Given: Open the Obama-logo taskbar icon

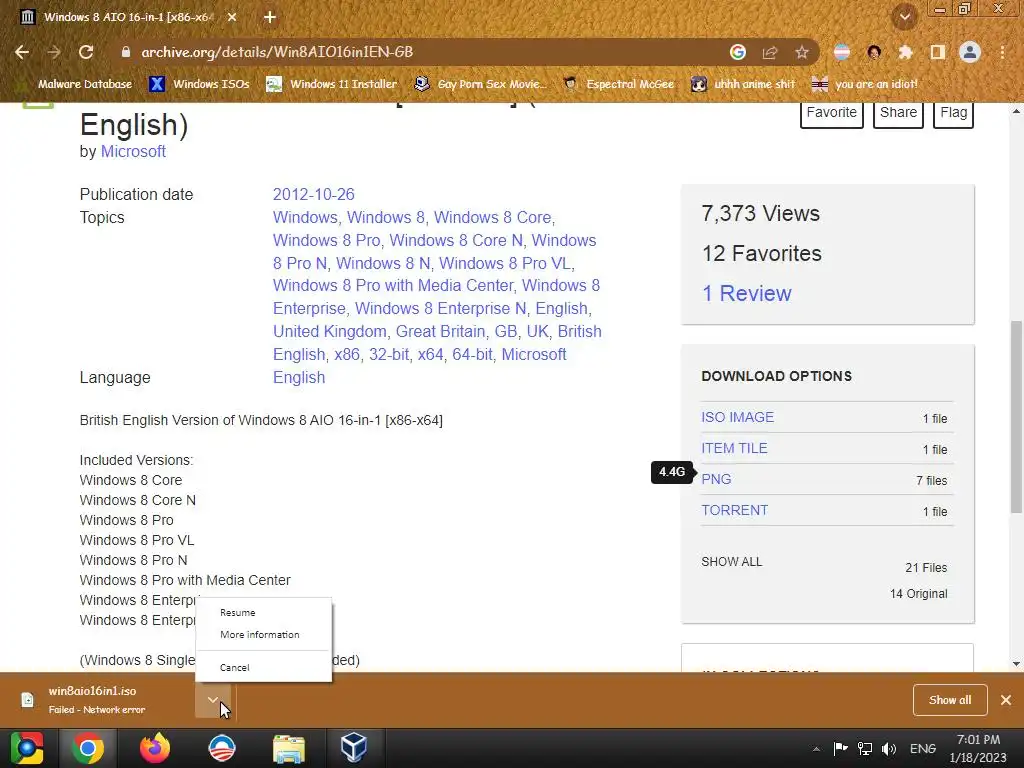Looking at the screenshot, I should (x=222, y=748).
